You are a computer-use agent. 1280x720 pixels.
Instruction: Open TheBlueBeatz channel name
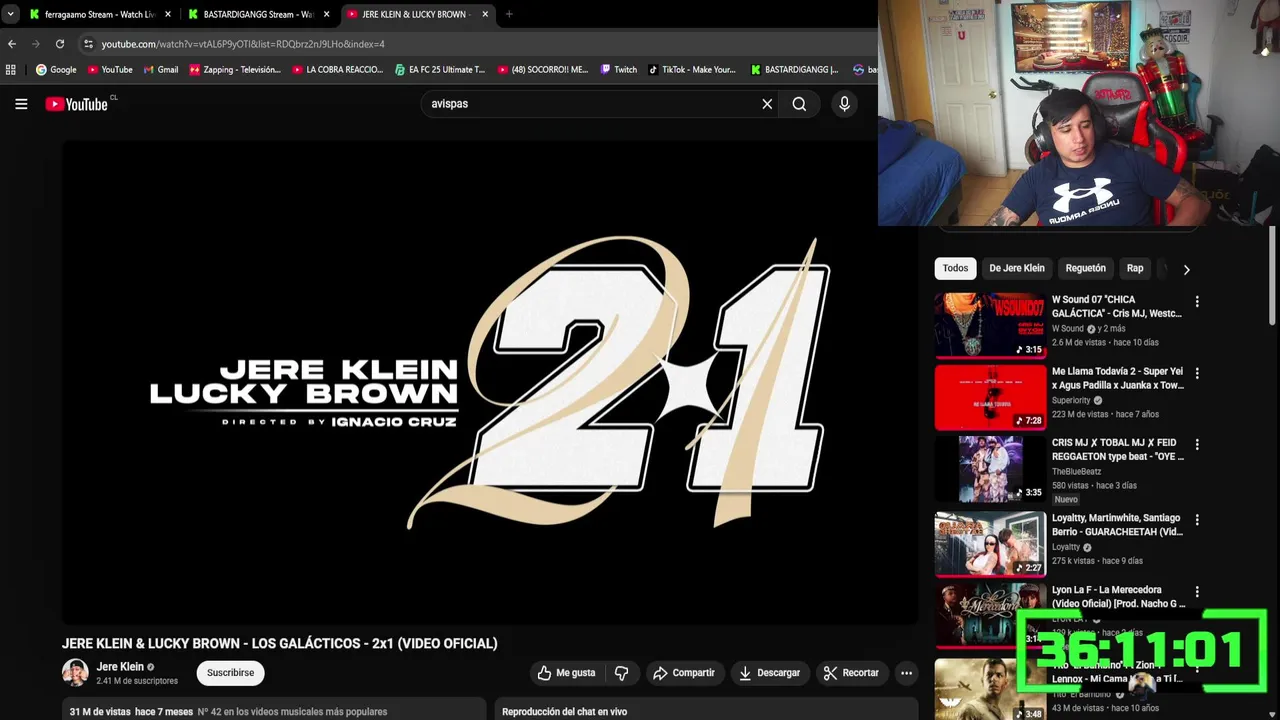click(x=1078, y=471)
